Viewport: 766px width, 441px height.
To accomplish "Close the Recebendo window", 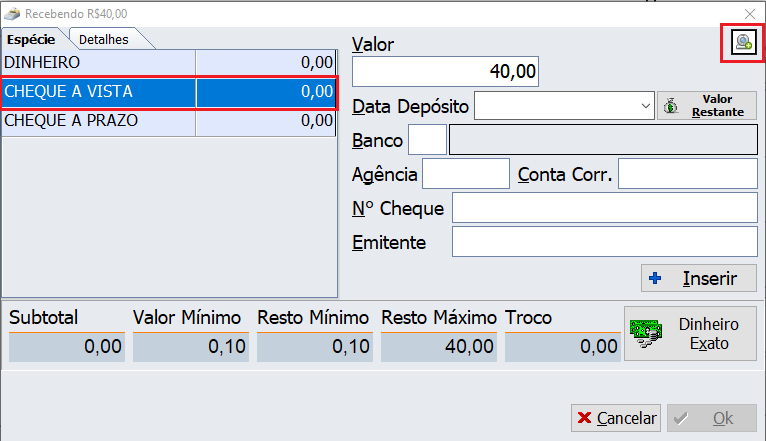I will [750, 13].
